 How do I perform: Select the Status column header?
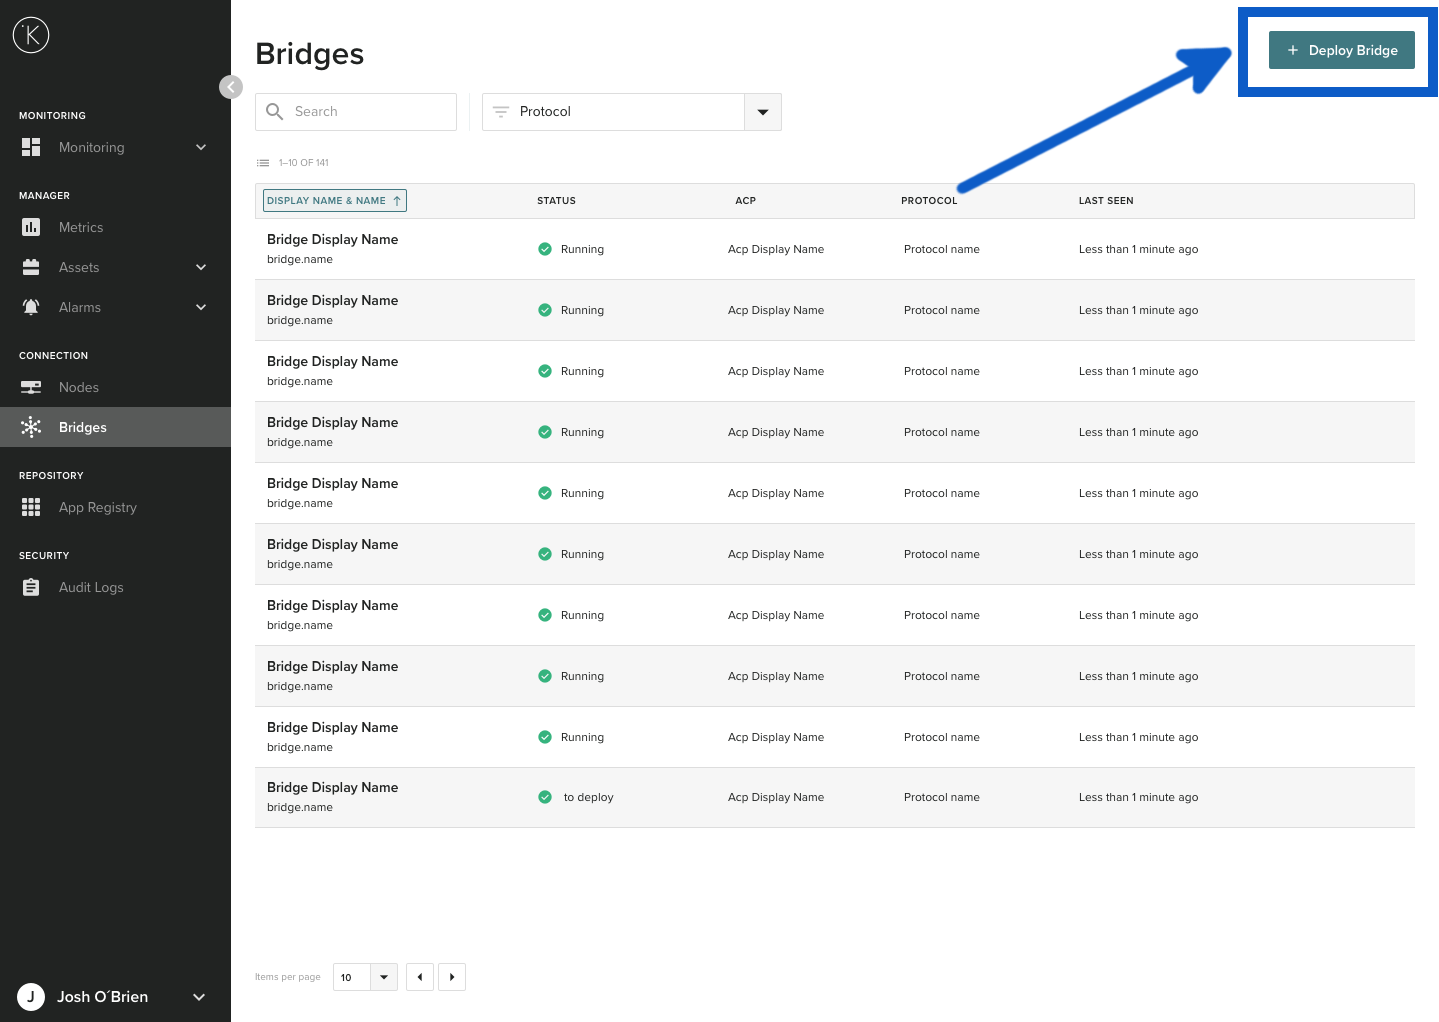(x=556, y=200)
